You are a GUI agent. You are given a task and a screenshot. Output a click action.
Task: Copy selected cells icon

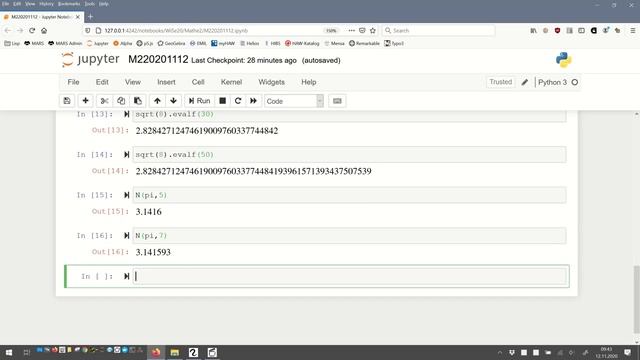121,101
